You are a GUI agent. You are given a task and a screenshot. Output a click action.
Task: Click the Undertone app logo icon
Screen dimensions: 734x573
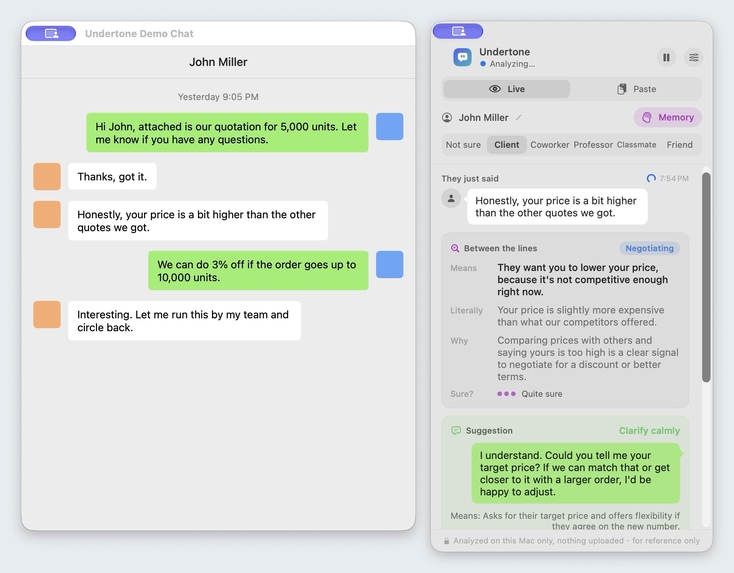point(462,57)
